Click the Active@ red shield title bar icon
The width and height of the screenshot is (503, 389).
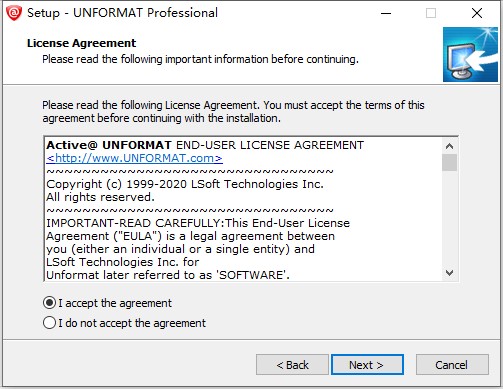coord(14,13)
